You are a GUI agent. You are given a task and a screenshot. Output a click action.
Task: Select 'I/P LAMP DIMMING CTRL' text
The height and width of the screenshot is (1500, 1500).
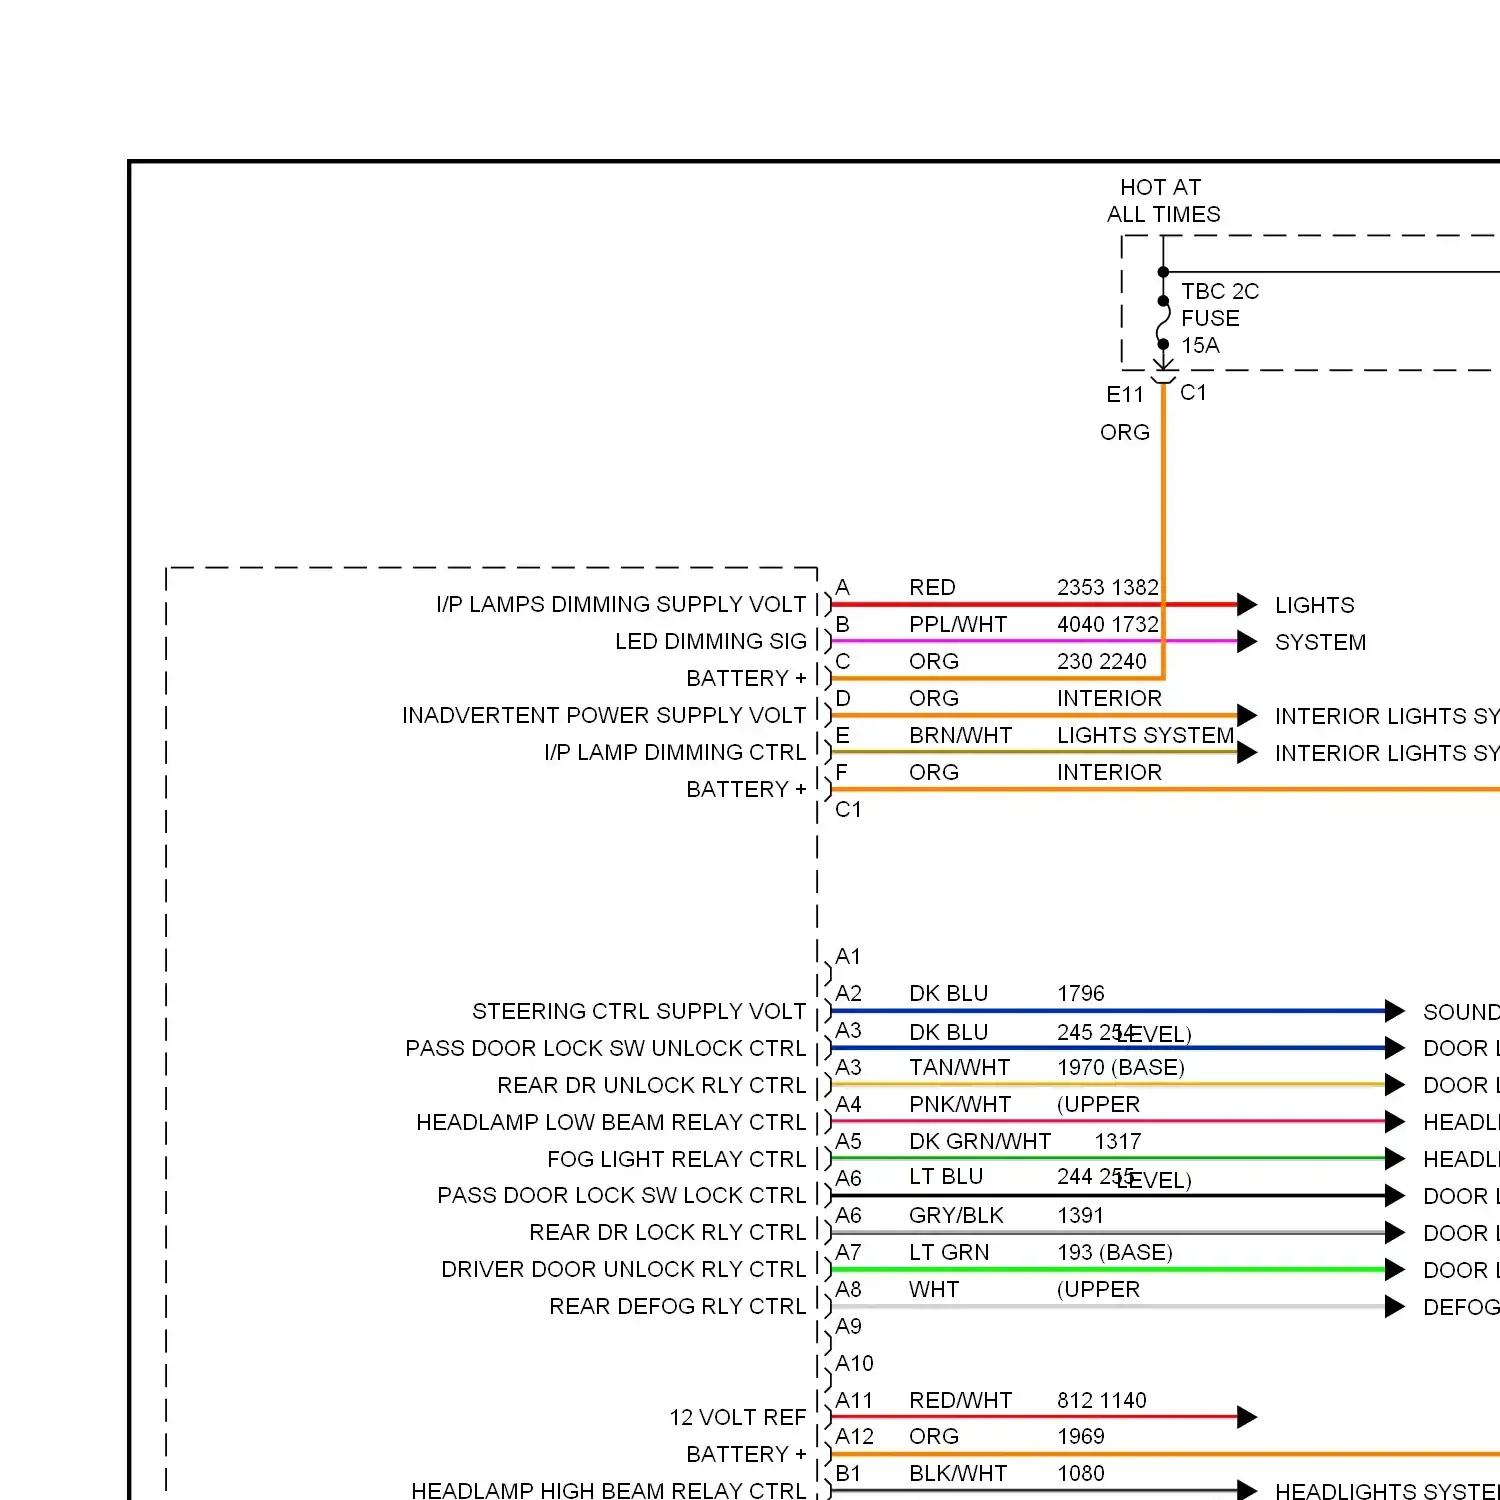coord(675,752)
